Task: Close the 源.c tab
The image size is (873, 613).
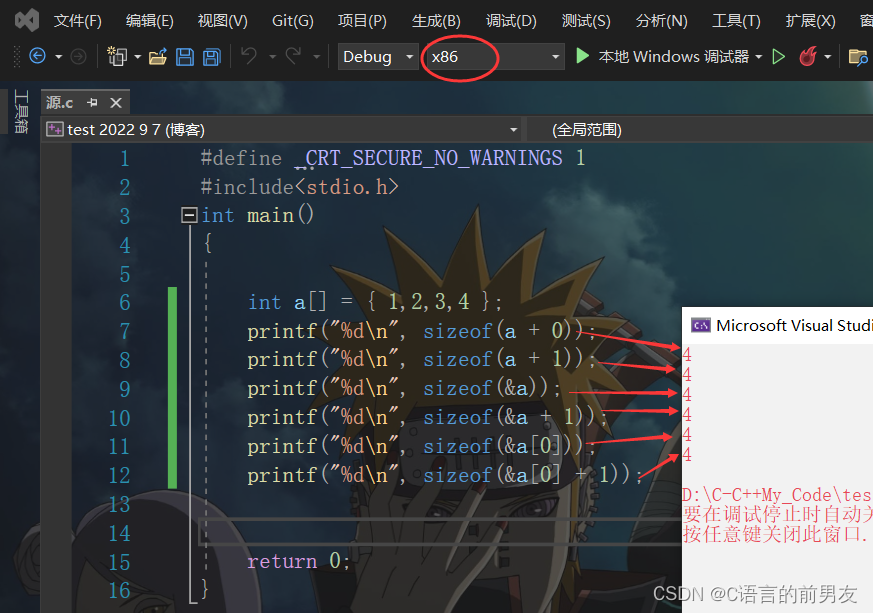Action: [x=116, y=102]
